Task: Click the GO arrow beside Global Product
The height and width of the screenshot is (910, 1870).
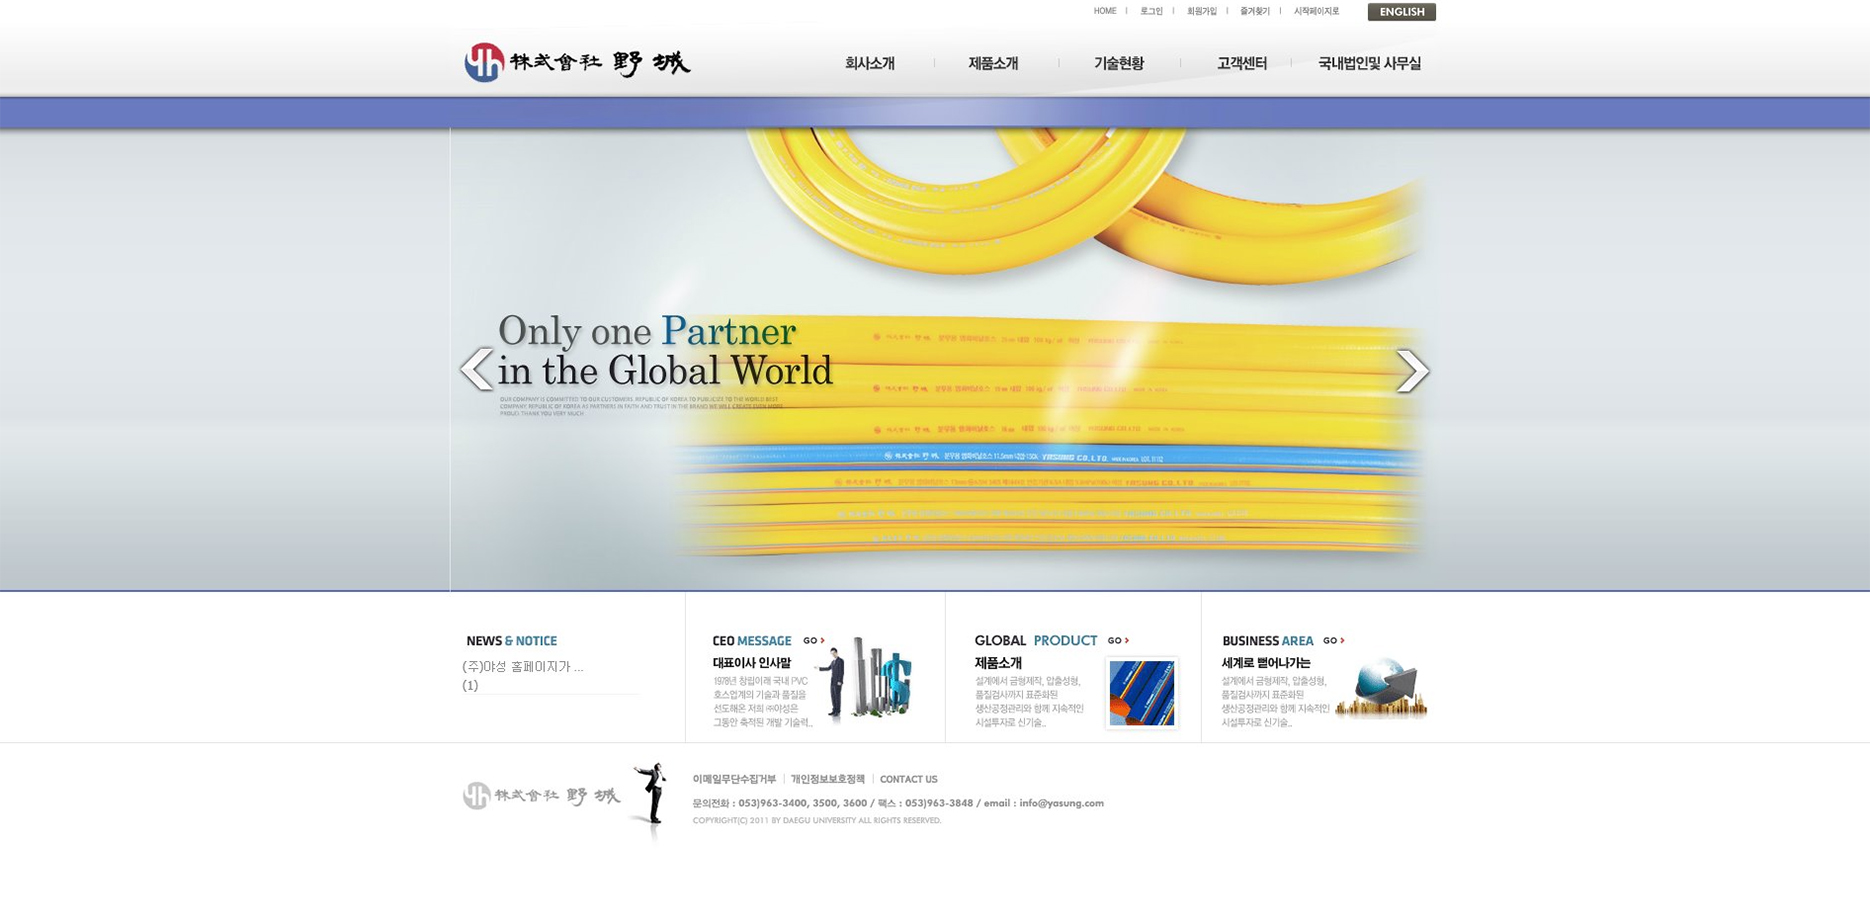Action: point(1118,641)
